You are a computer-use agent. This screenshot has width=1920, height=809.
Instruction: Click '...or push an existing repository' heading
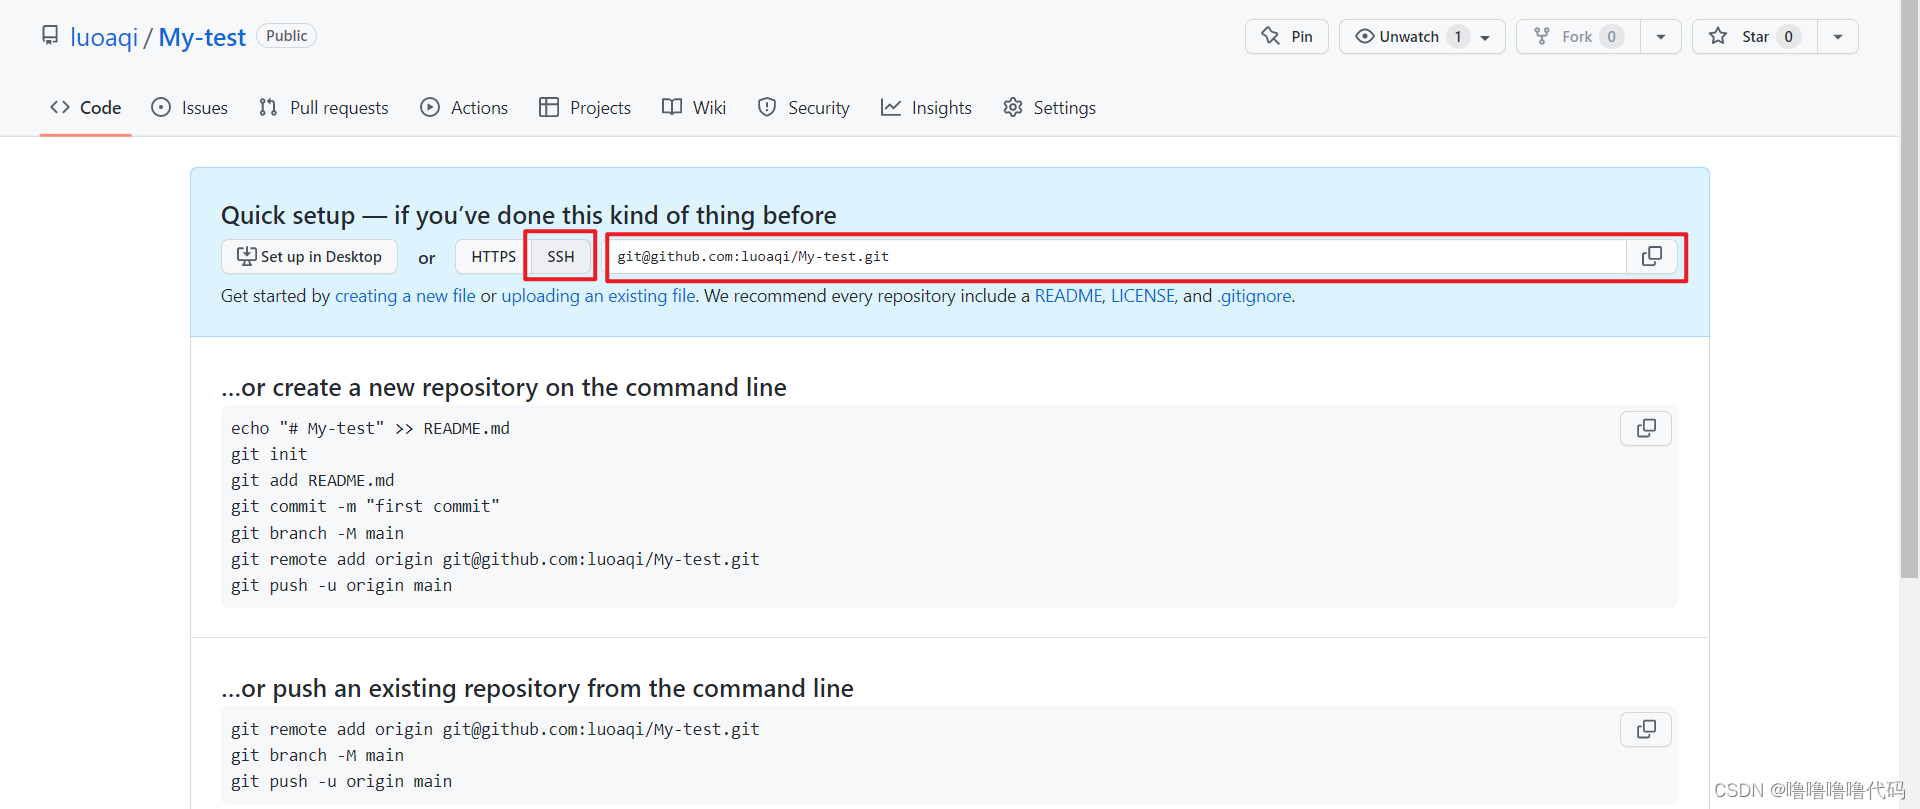537,688
